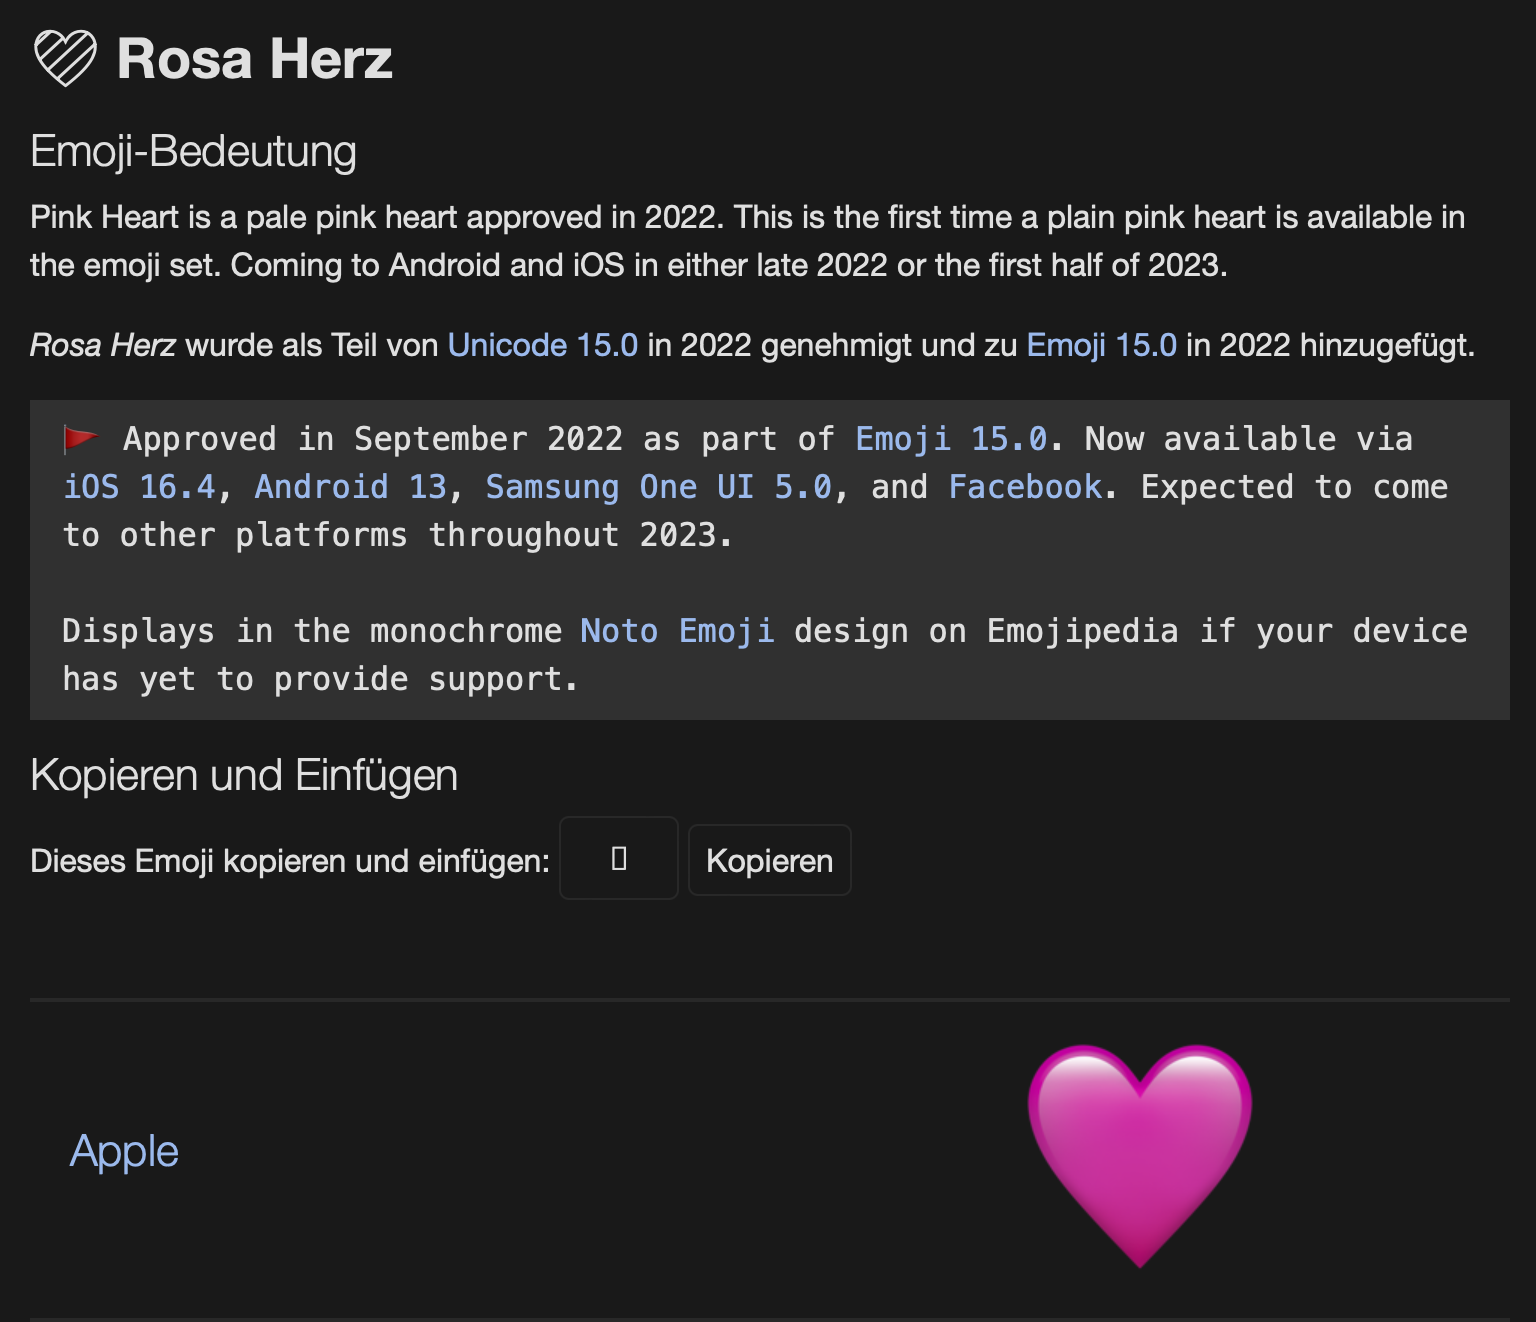Click the Kopieren und Einfügen heading

[x=244, y=775]
